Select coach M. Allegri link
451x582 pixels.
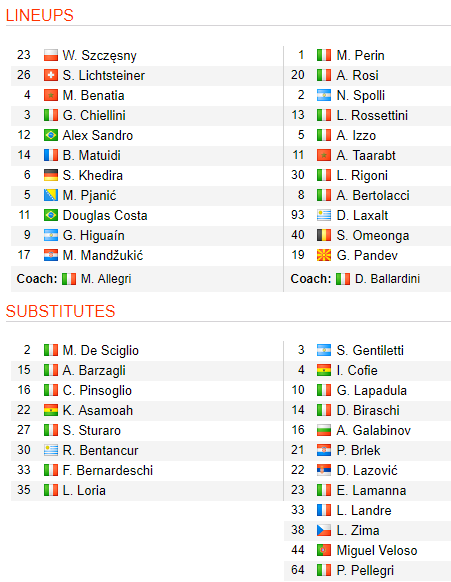(106, 279)
